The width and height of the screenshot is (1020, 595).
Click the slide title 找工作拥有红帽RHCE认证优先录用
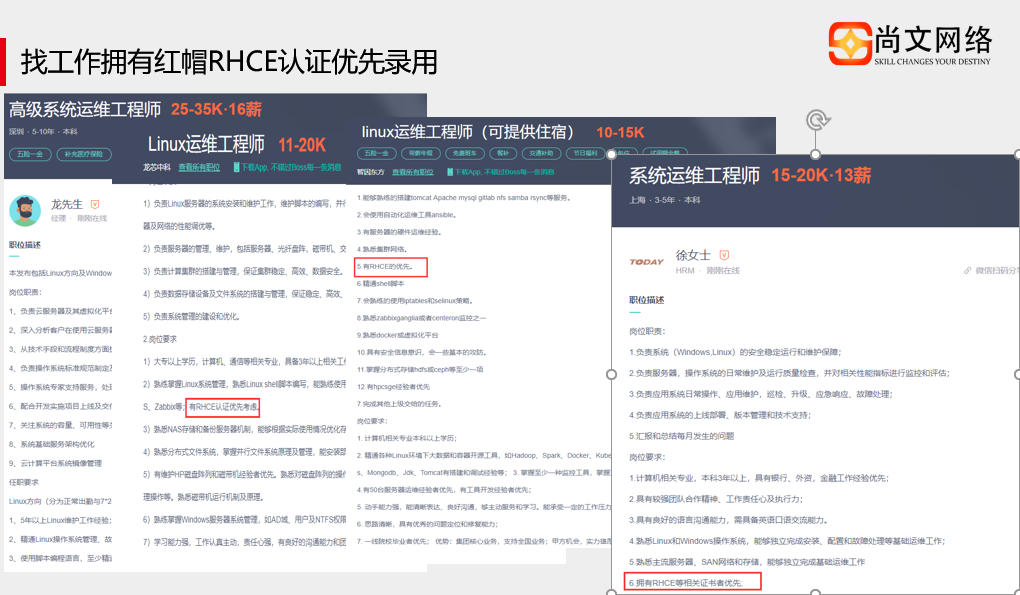coord(229,62)
